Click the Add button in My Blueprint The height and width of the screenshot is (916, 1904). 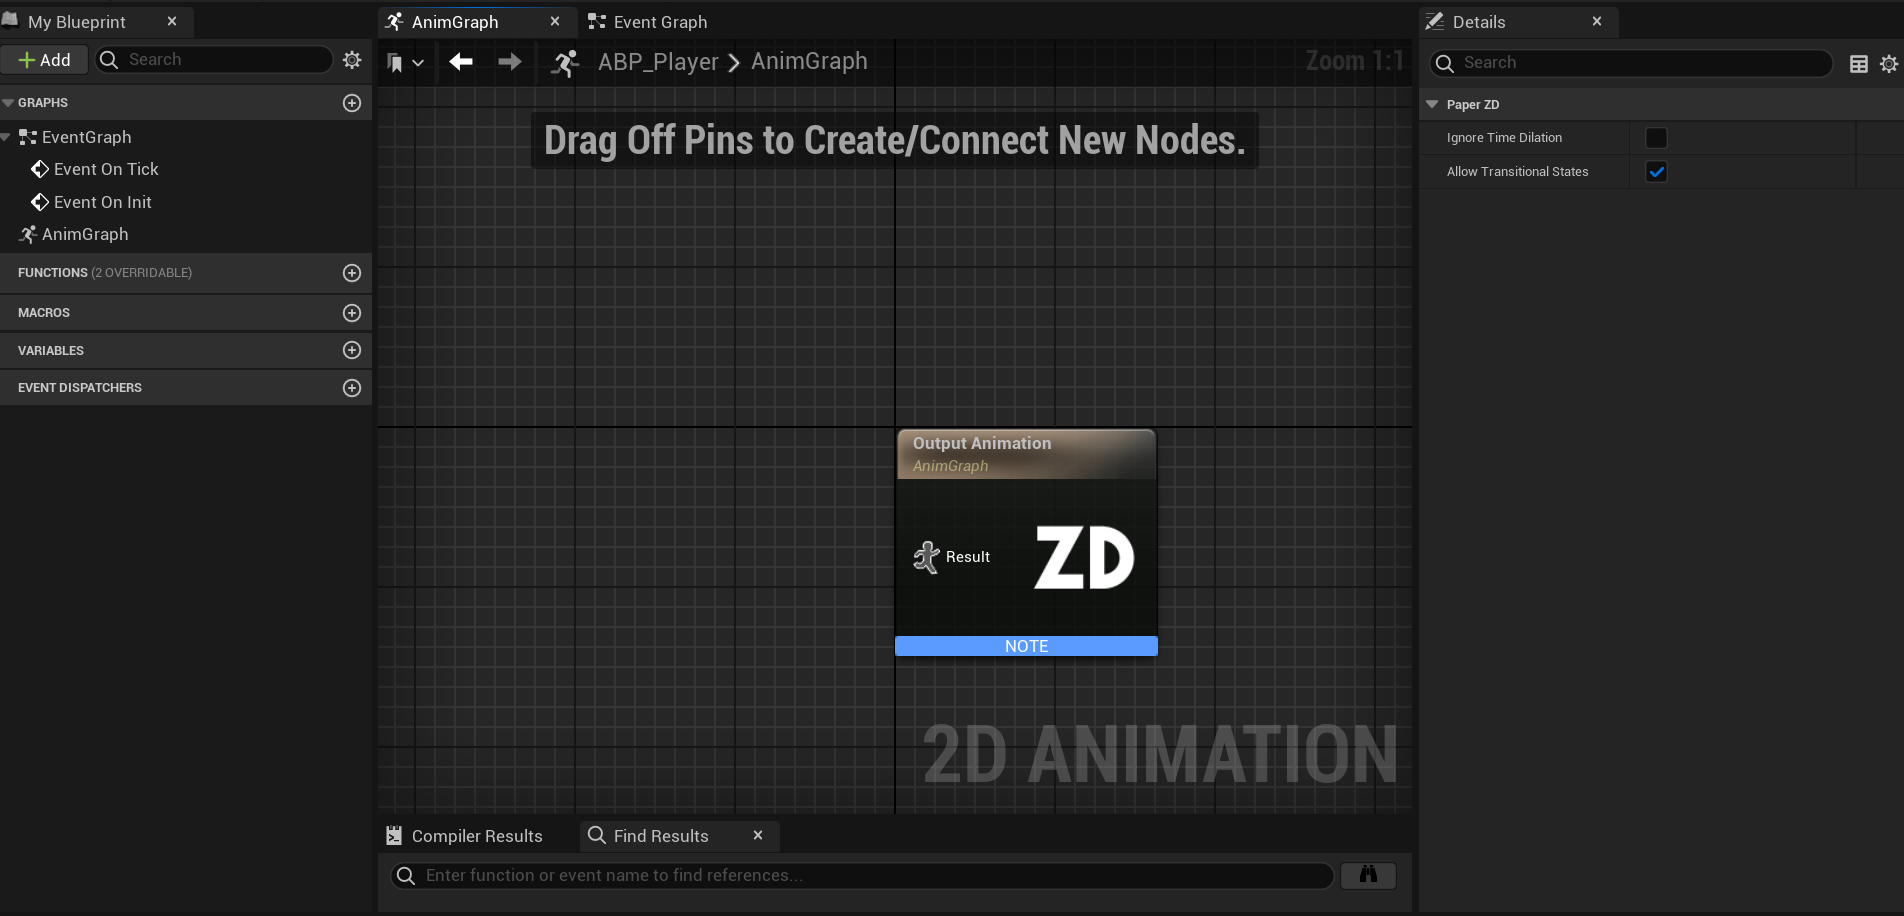click(x=44, y=60)
